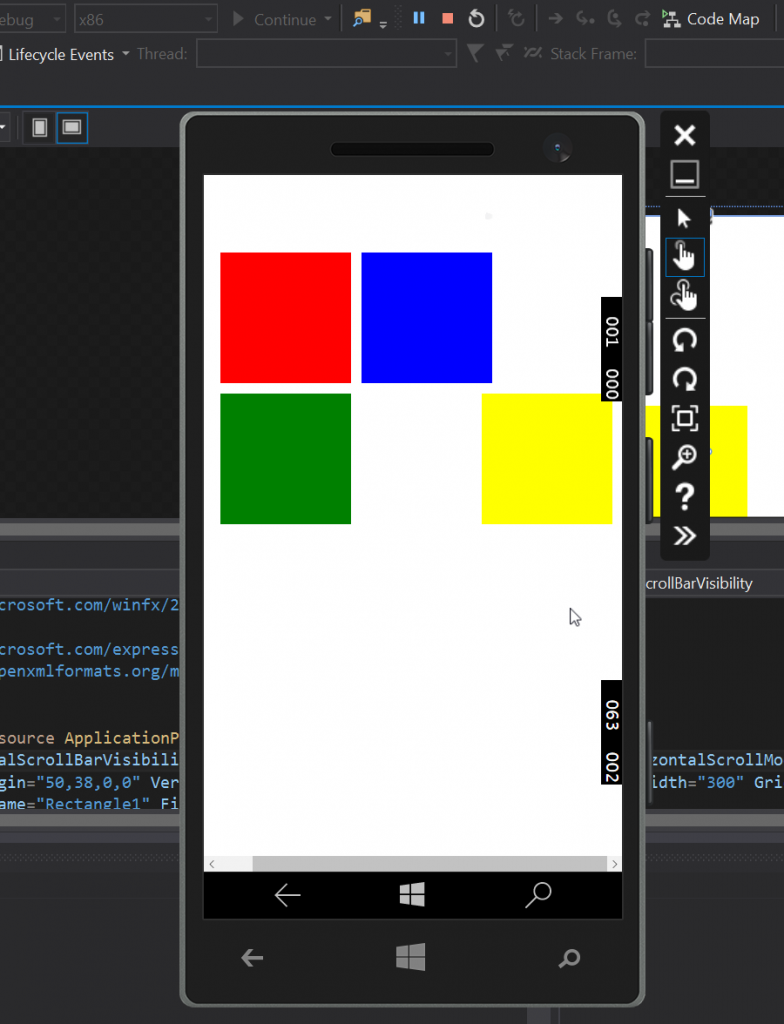Pause debugging with the Break All icon
The width and height of the screenshot is (784, 1024).
419,18
